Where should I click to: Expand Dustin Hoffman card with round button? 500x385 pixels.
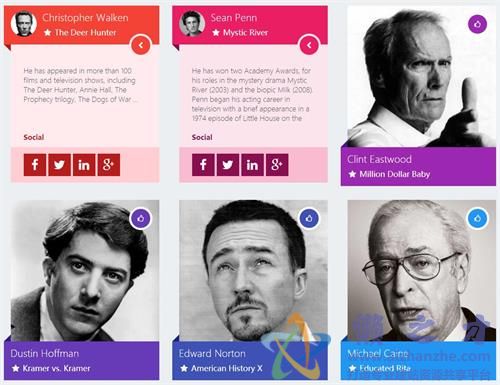[x=141, y=219]
